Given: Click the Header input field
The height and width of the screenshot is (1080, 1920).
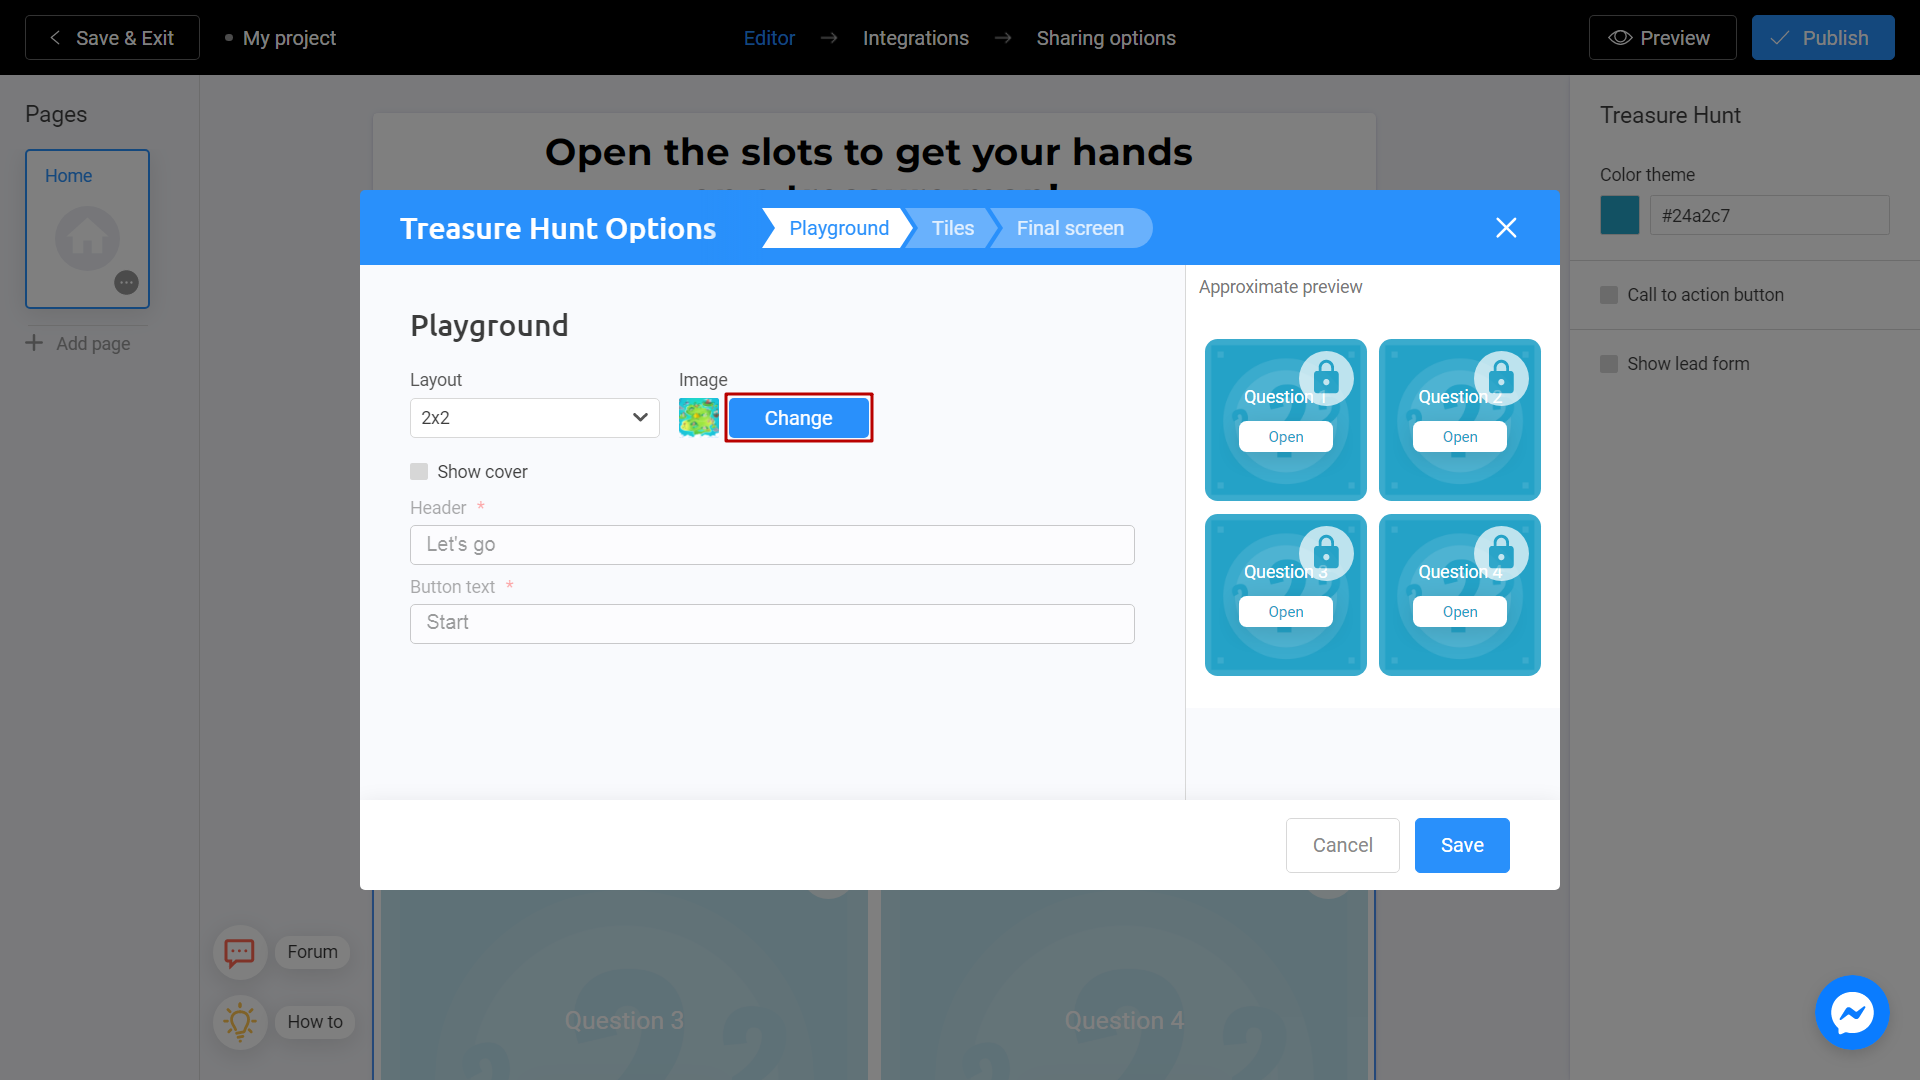Looking at the screenshot, I should pyautogui.click(x=771, y=543).
